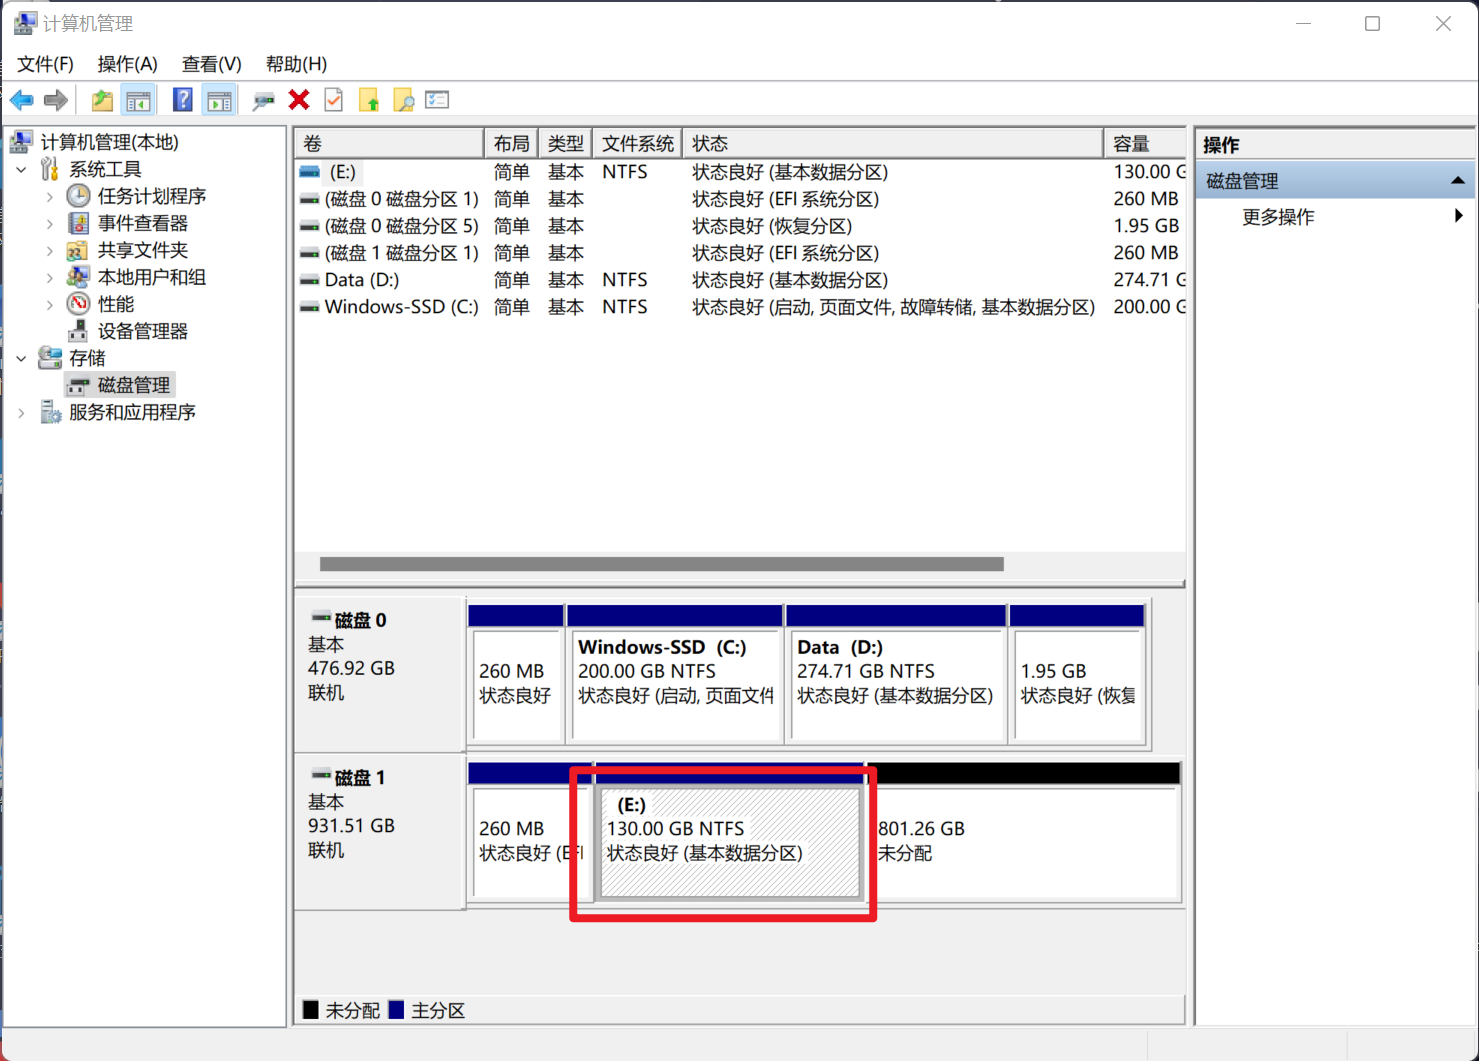
Task: Open the 操作(A) menu
Action: click(127, 64)
